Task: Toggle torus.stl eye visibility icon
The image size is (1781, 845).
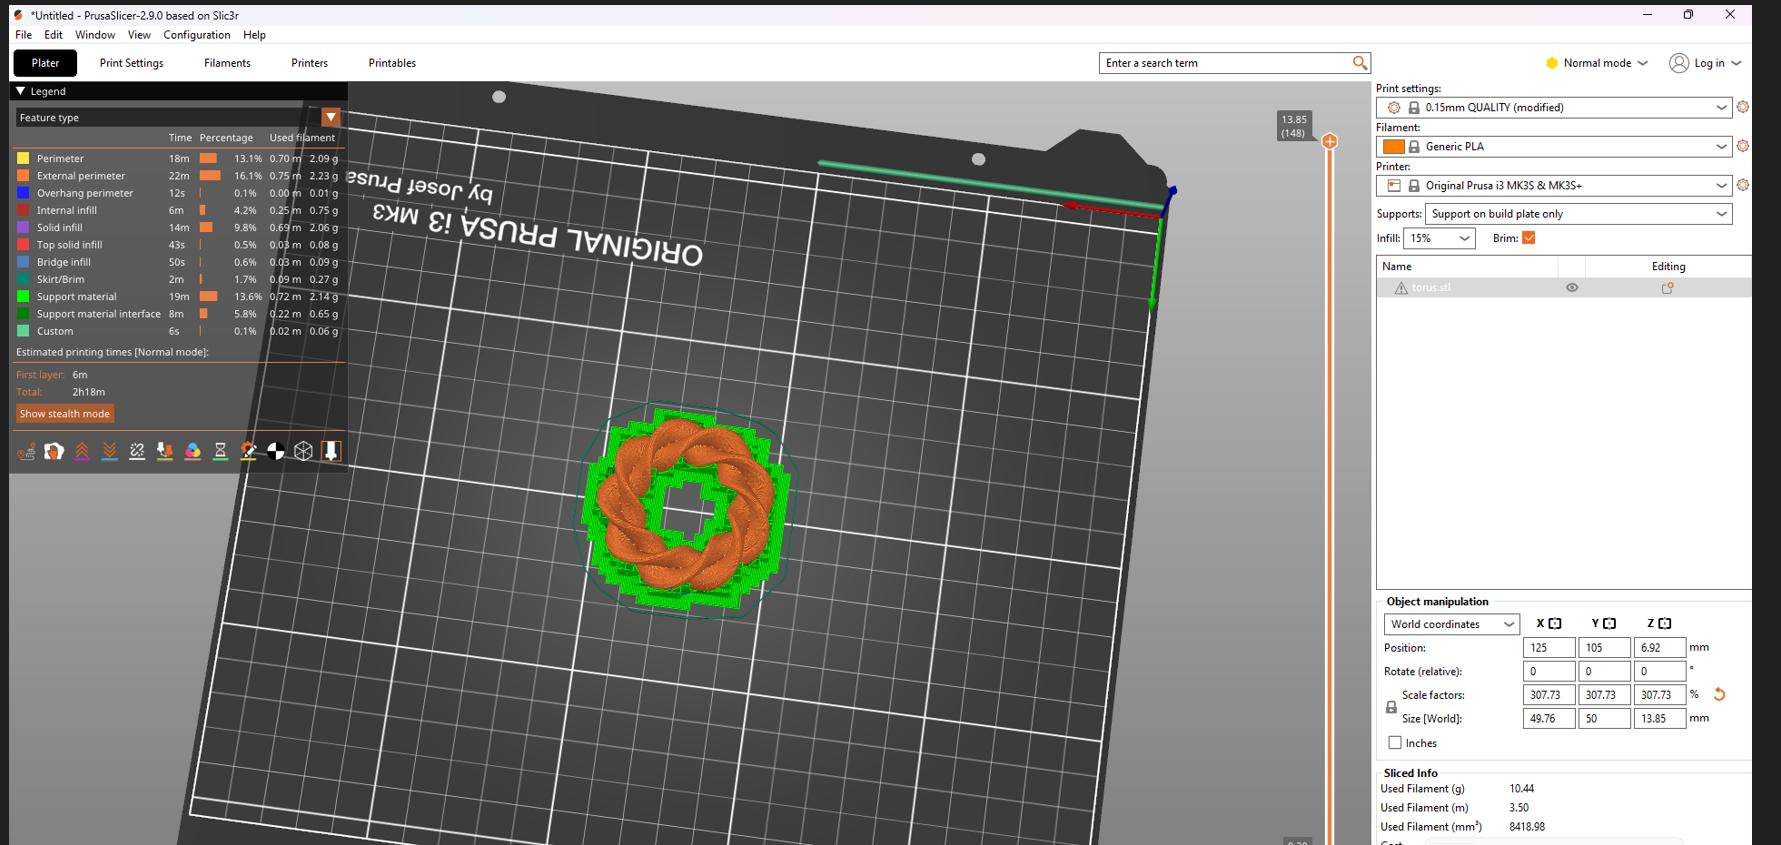Action: click(x=1572, y=288)
